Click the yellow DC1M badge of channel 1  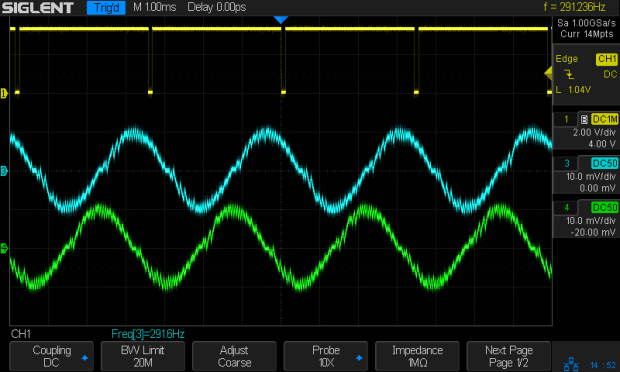[x=605, y=119]
